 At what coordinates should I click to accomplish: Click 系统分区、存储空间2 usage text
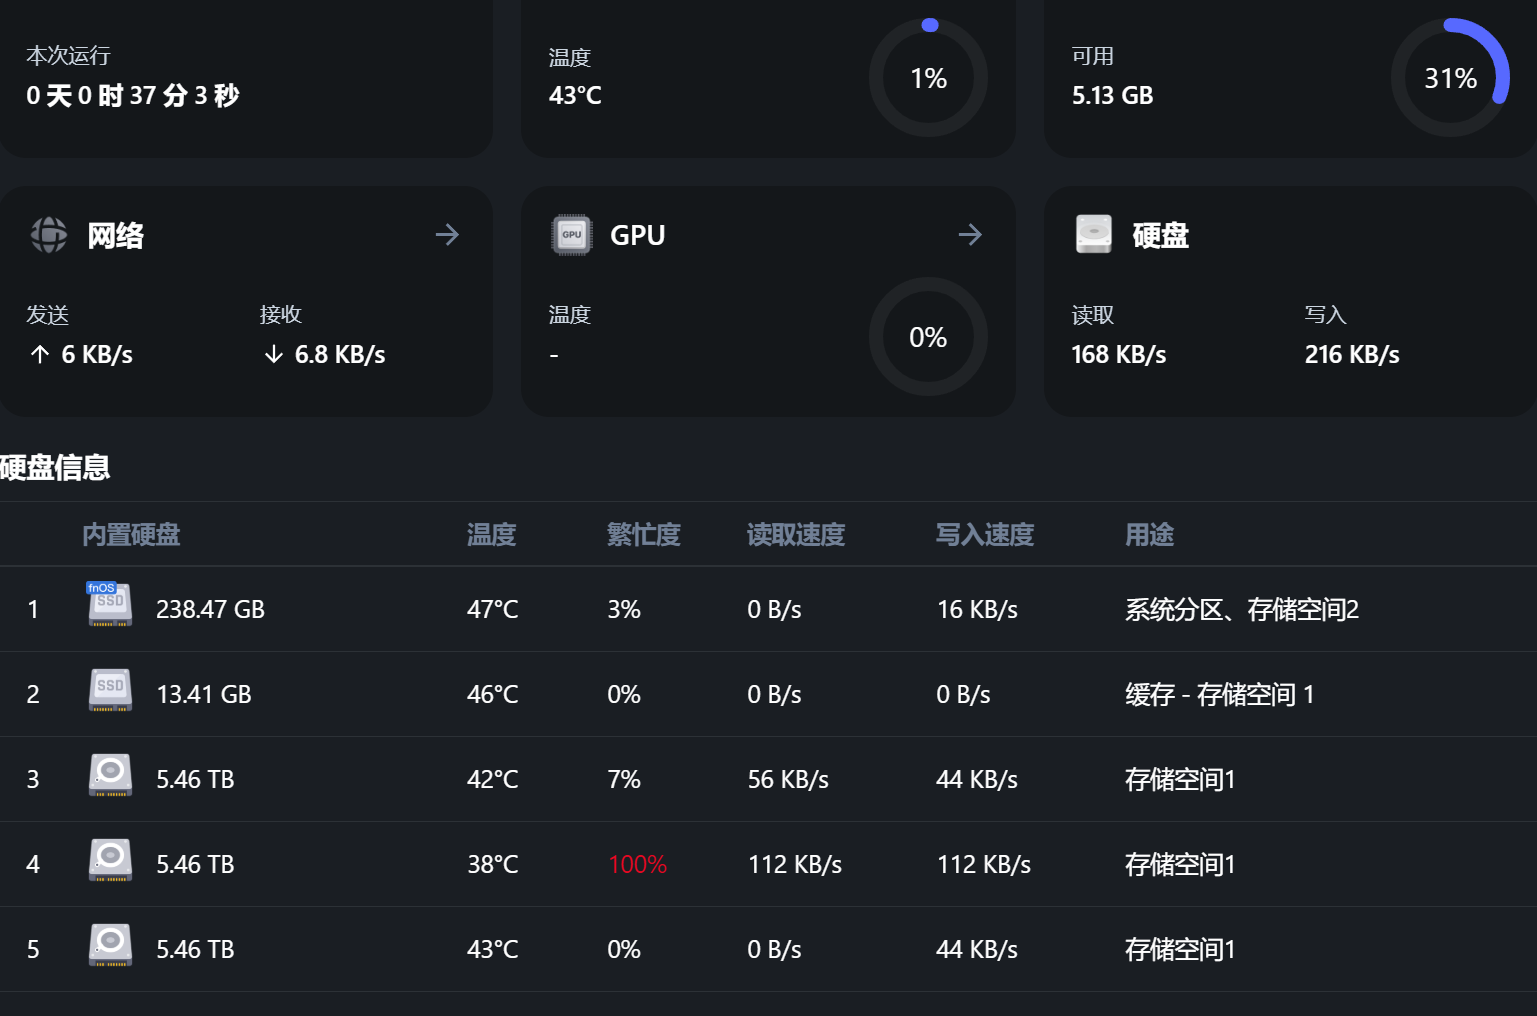[x=1241, y=609]
